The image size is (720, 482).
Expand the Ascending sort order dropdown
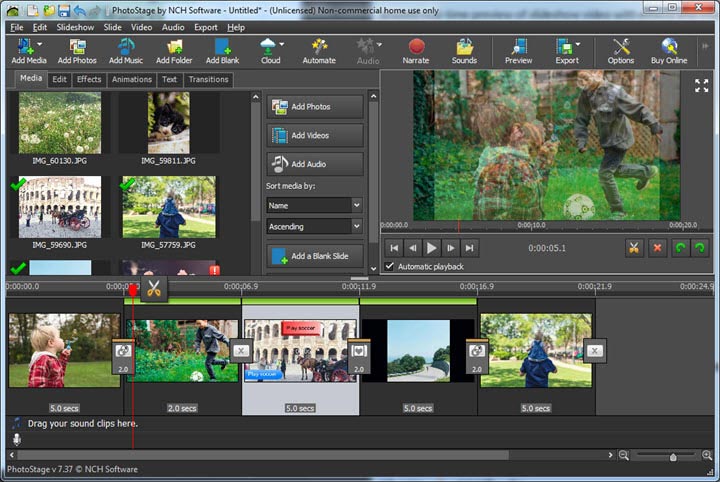tap(314, 227)
